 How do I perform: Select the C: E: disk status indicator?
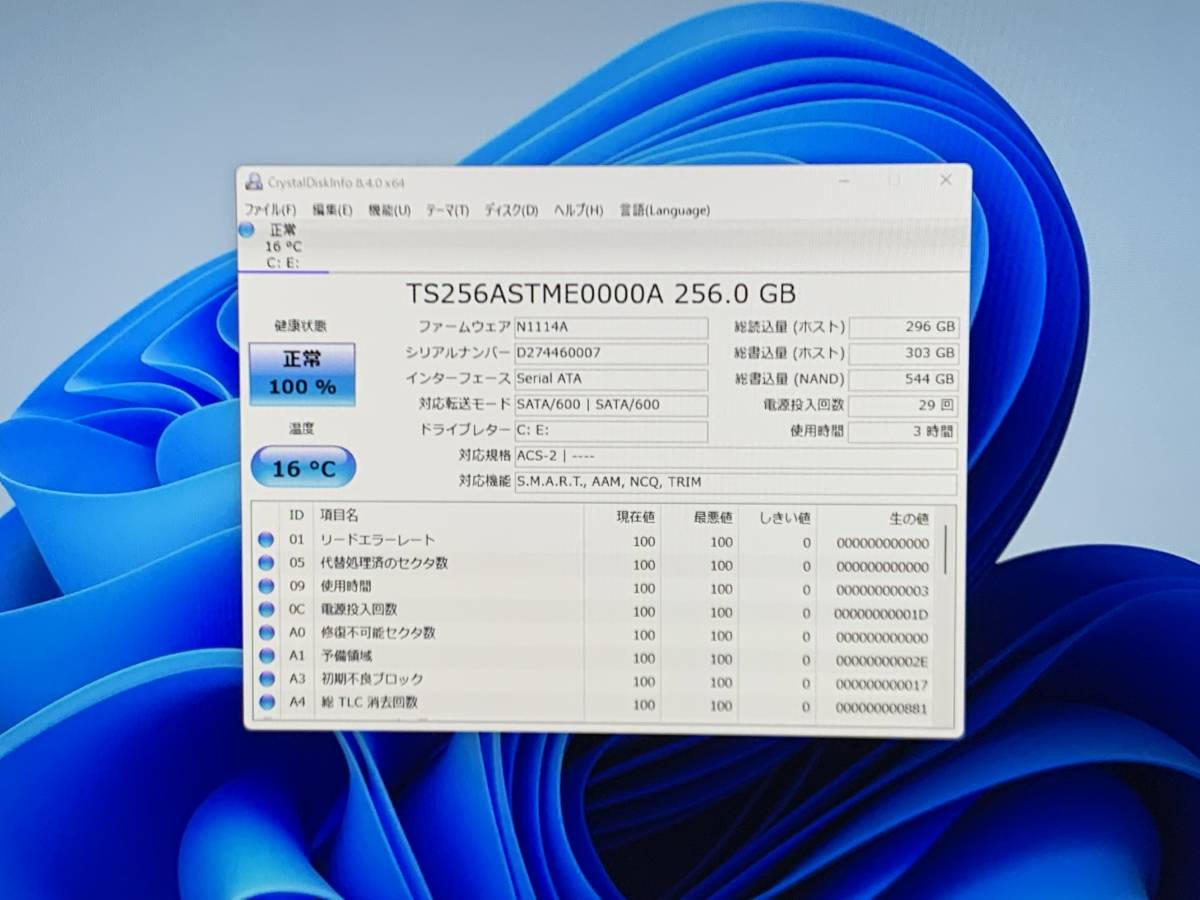coord(282,246)
